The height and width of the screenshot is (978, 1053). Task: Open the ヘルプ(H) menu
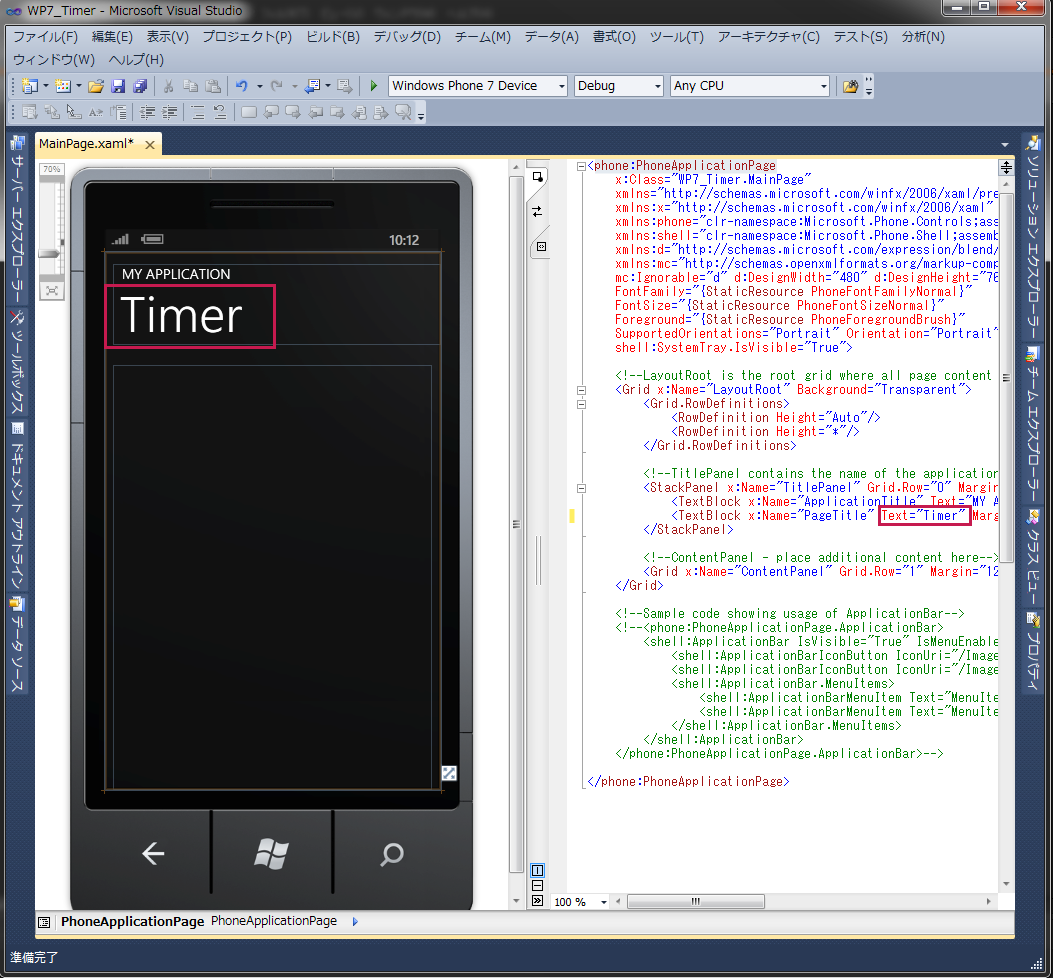[136, 59]
